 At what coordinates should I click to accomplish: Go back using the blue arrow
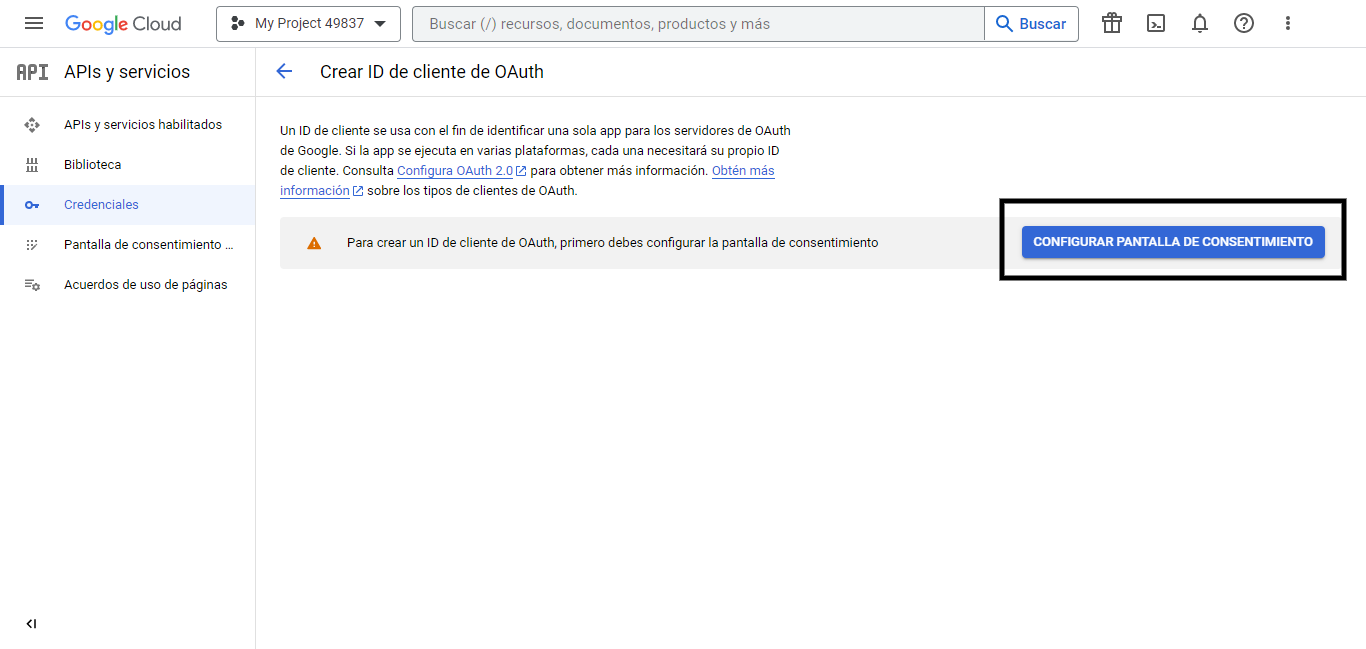point(284,71)
